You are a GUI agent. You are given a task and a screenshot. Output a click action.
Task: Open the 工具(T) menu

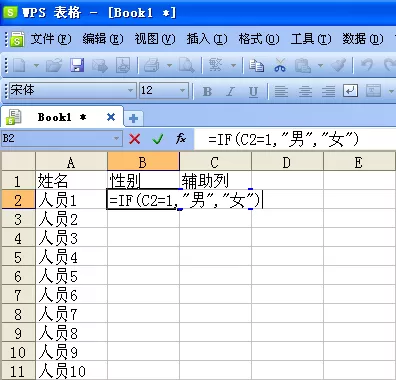[x=311, y=39]
